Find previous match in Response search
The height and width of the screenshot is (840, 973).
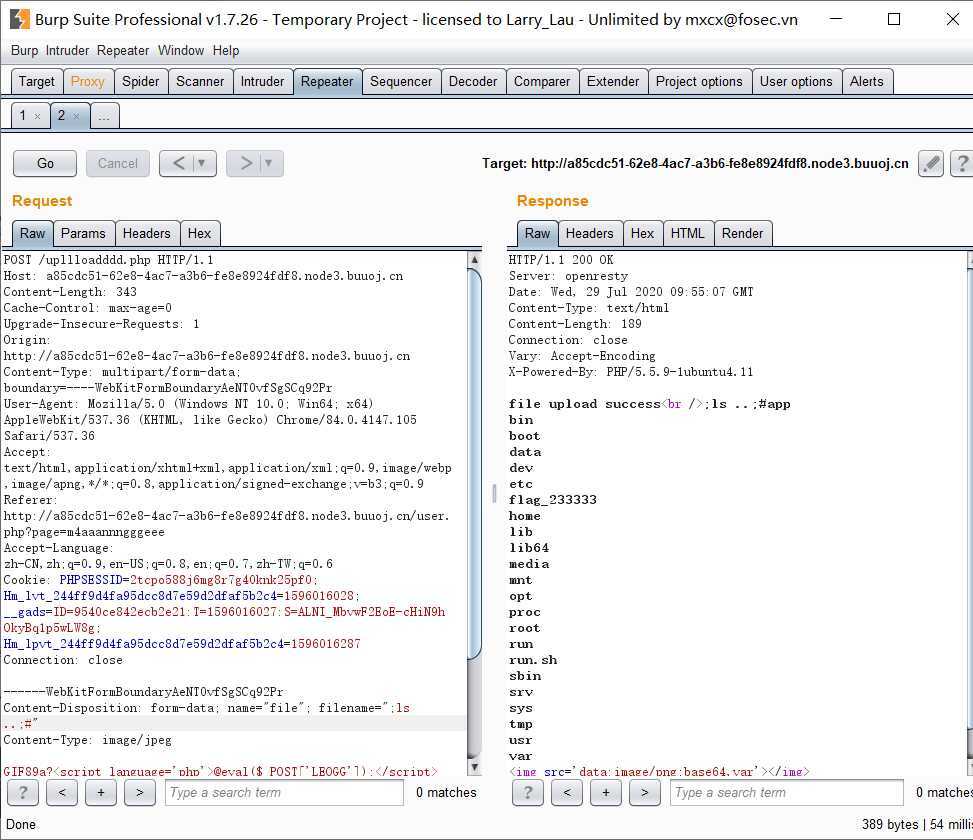[x=567, y=792]
